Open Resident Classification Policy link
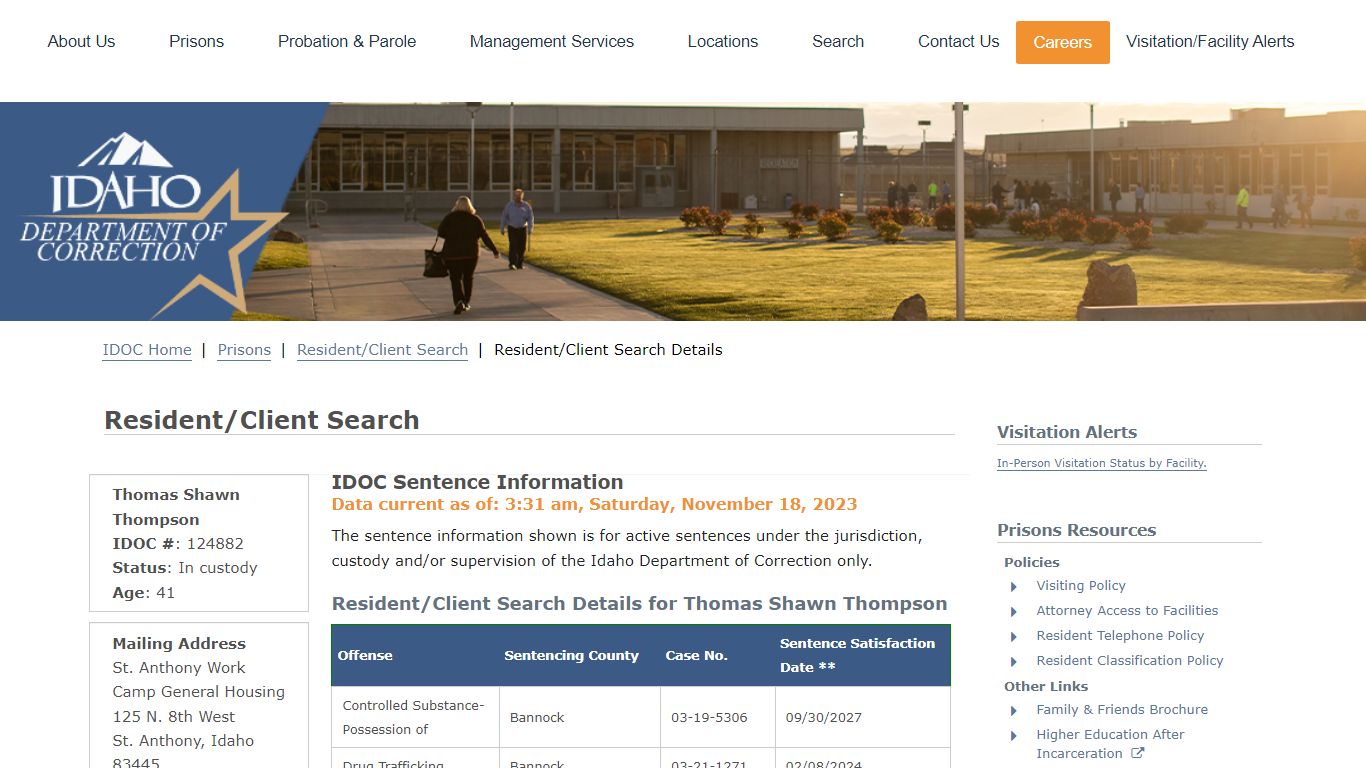1366x768 pixels. tap(1130, 661)
